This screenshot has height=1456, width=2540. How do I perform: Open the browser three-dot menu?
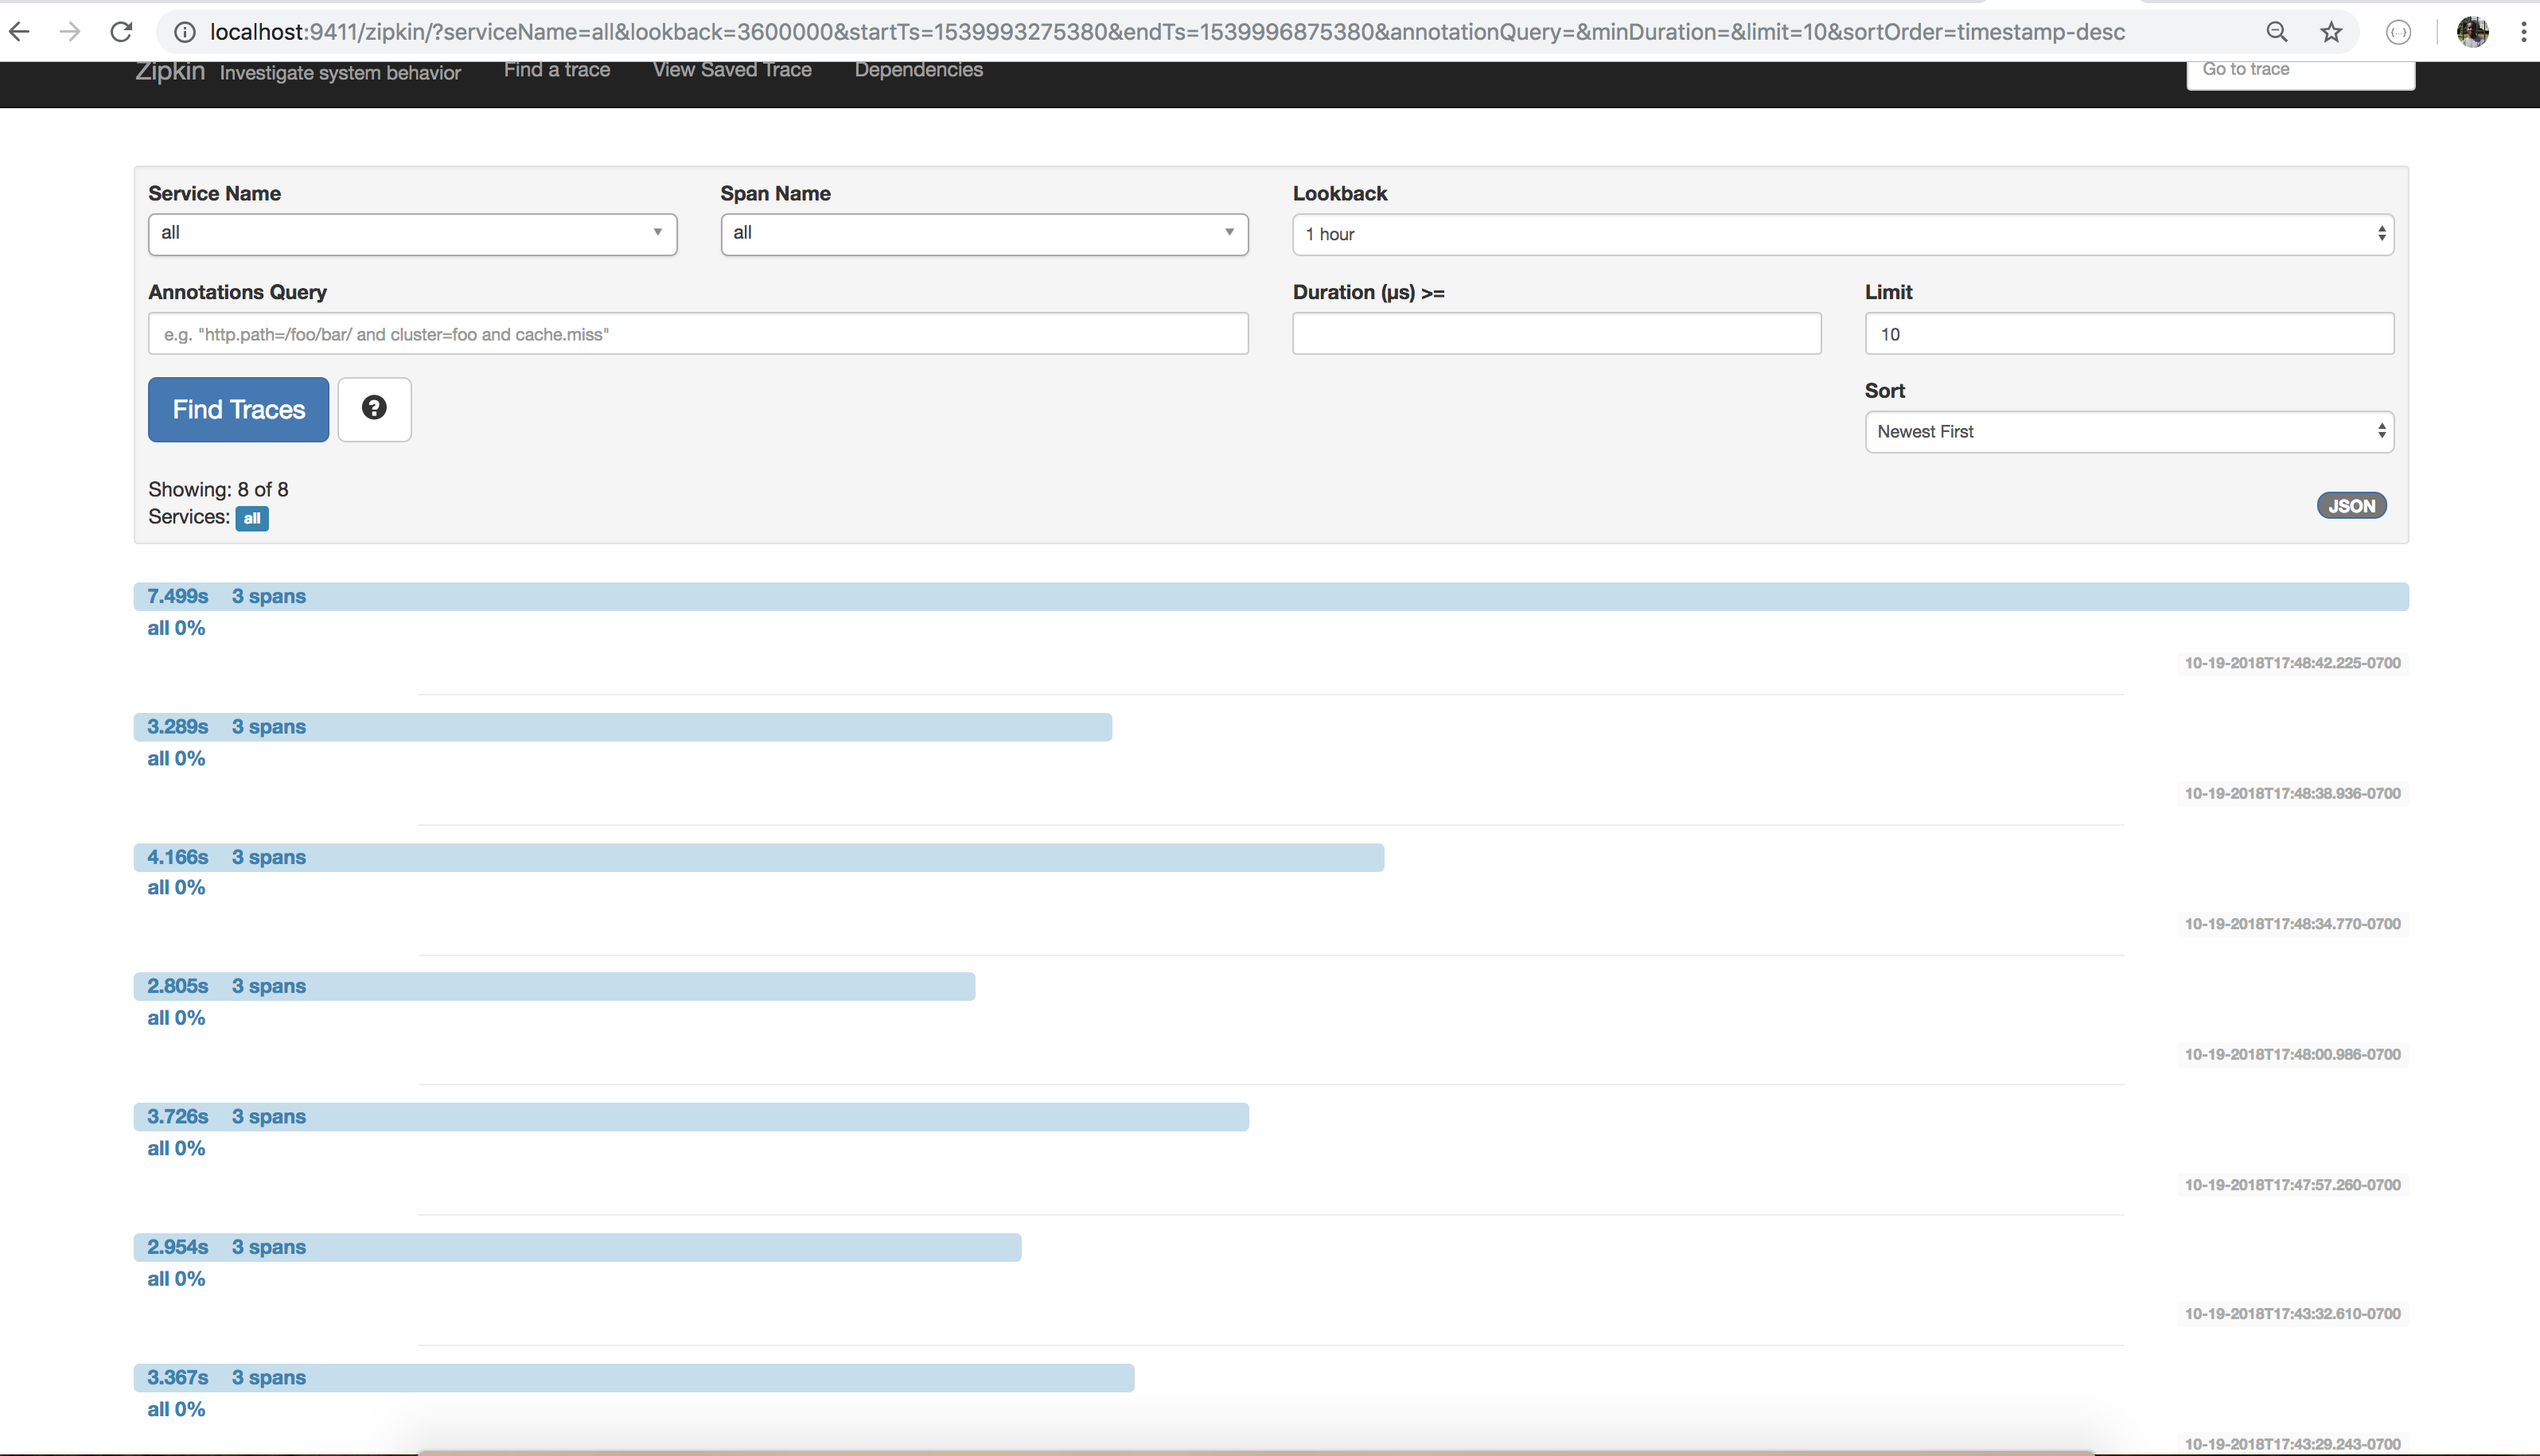[2523, 32]
